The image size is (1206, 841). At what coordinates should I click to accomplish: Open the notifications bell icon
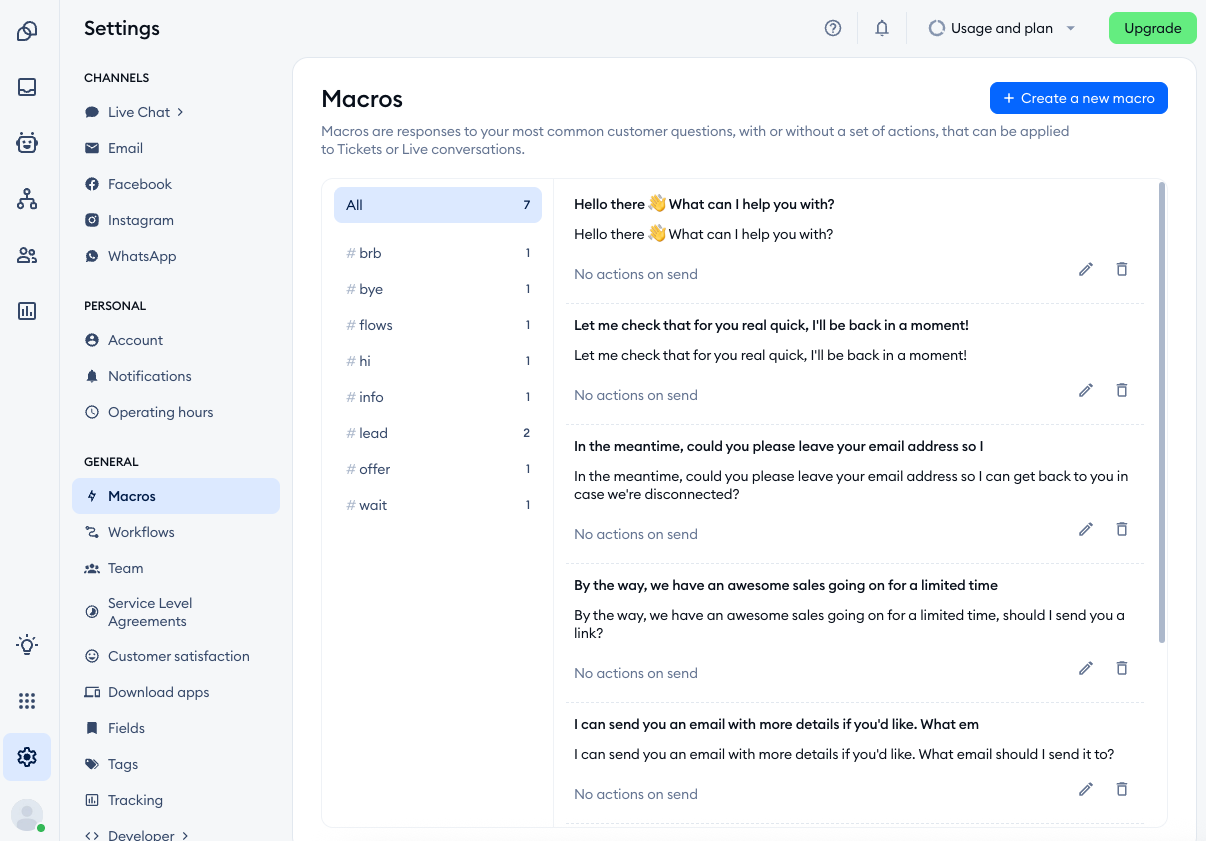click(x=882, y=28)
